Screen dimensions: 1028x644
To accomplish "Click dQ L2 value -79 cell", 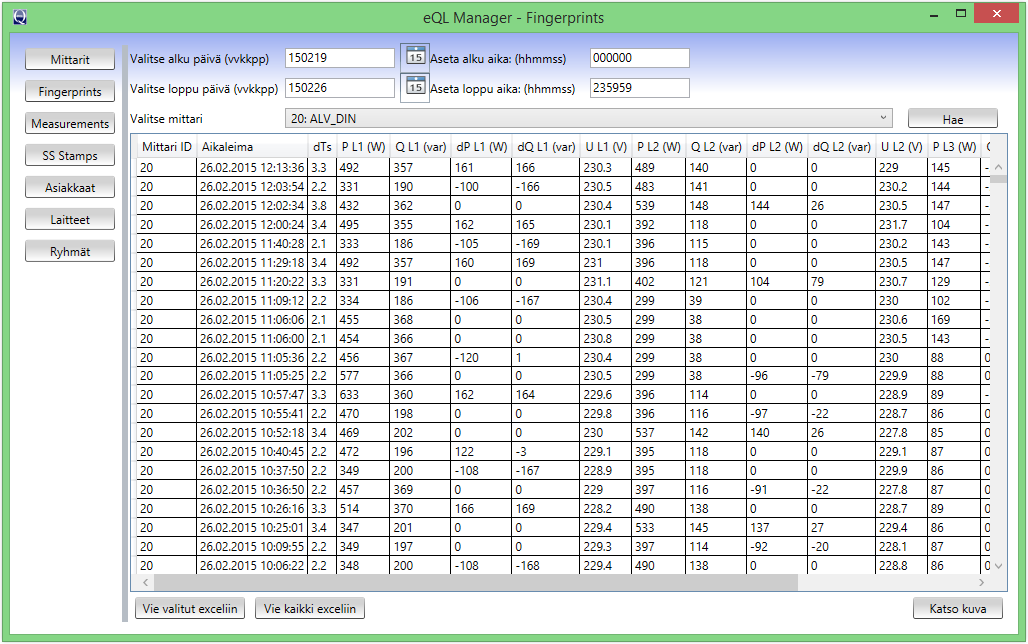I will [842, 376].
